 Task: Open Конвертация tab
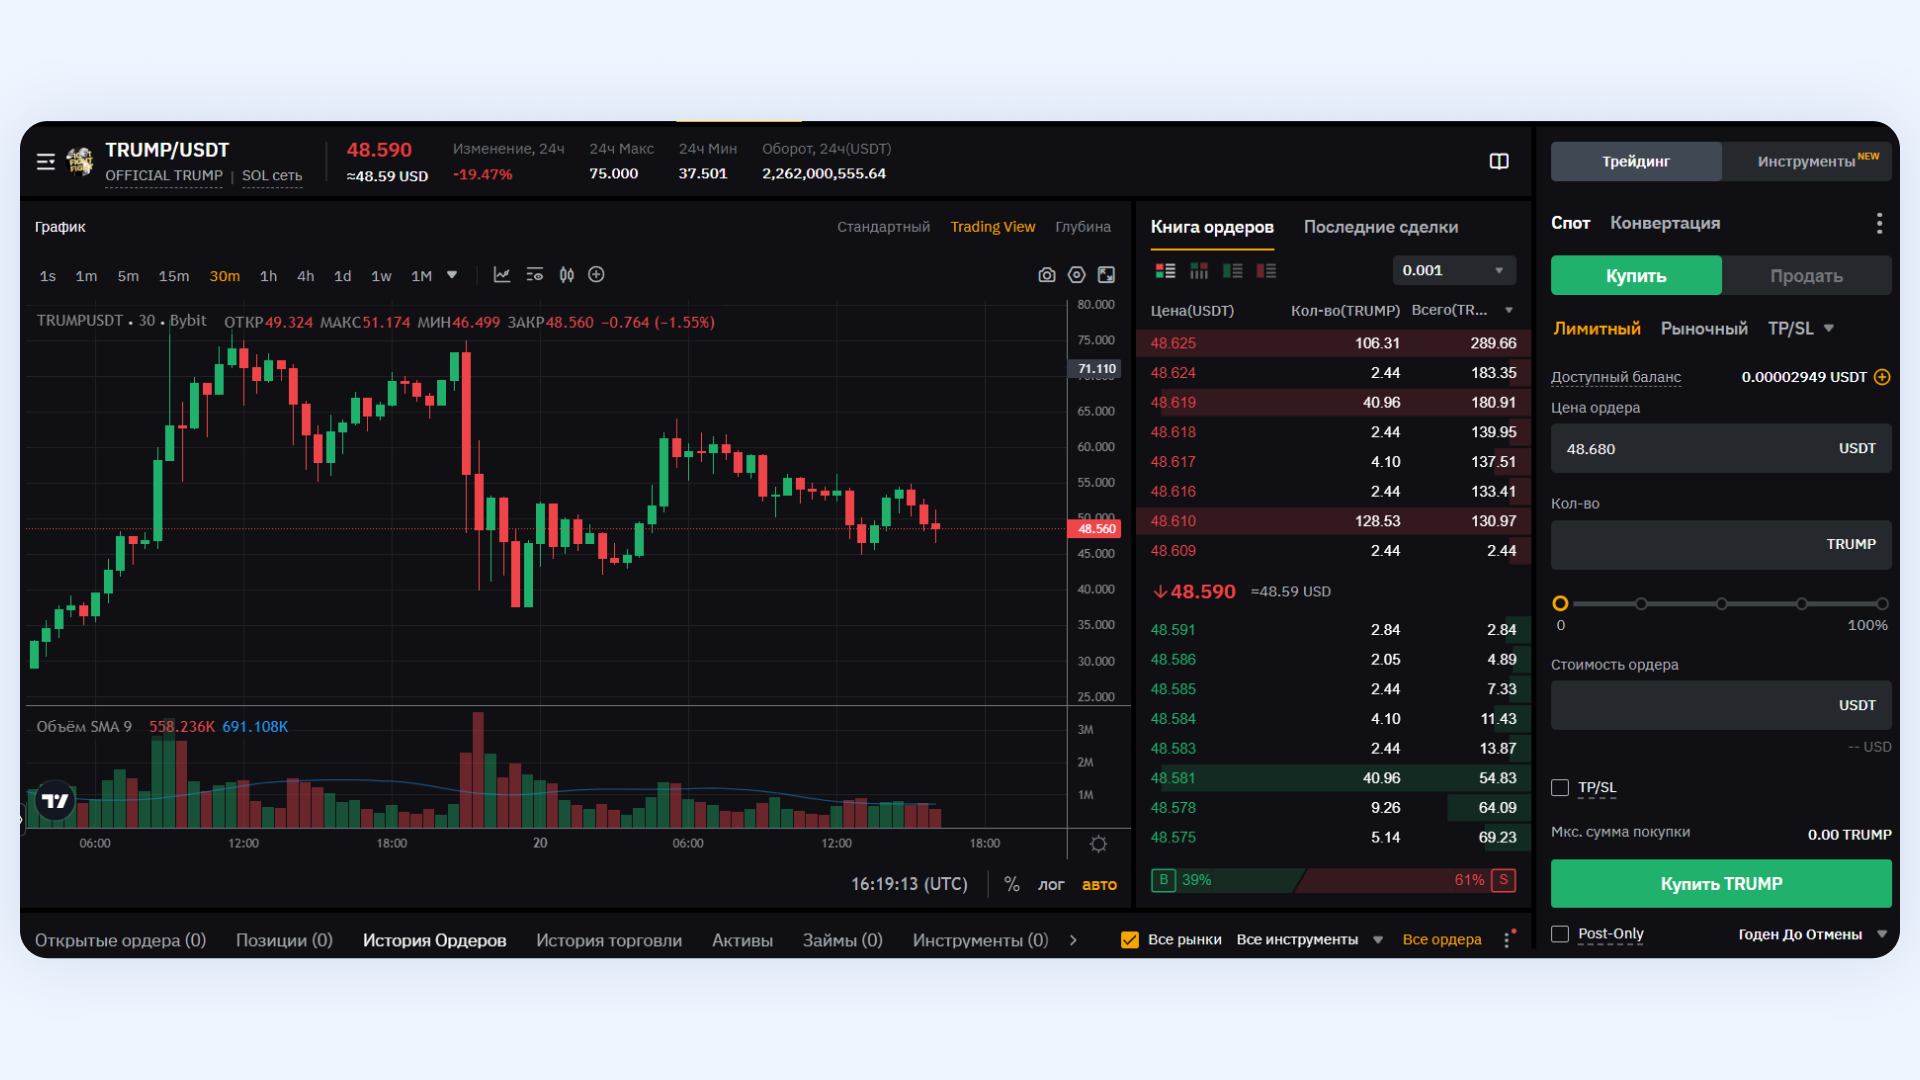pos(1665,223)
